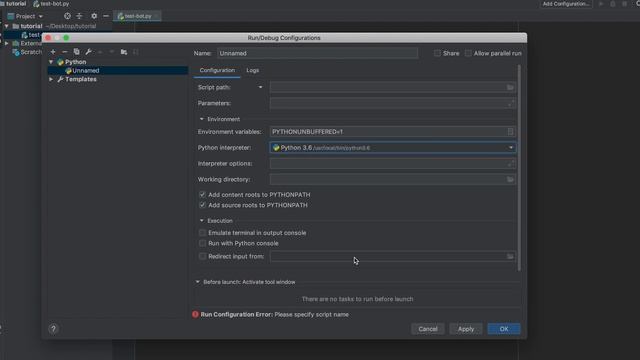Remove the selected configuration with minus icon
The image size is (640, 360).
pos(64,52)
